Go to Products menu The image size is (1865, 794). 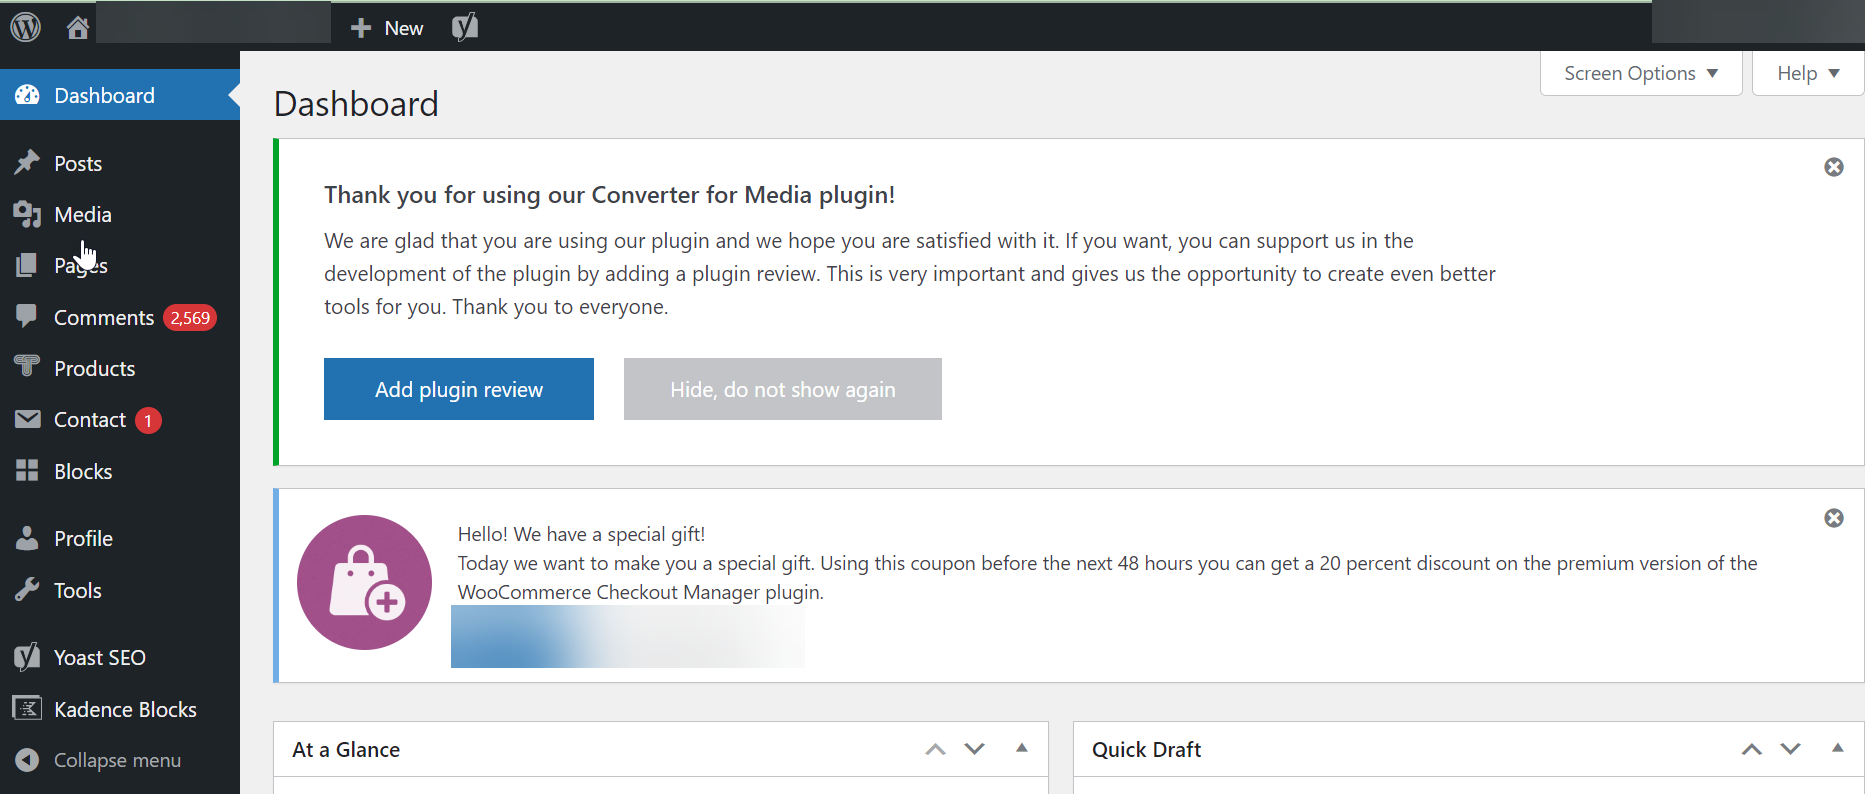[120, 368]
